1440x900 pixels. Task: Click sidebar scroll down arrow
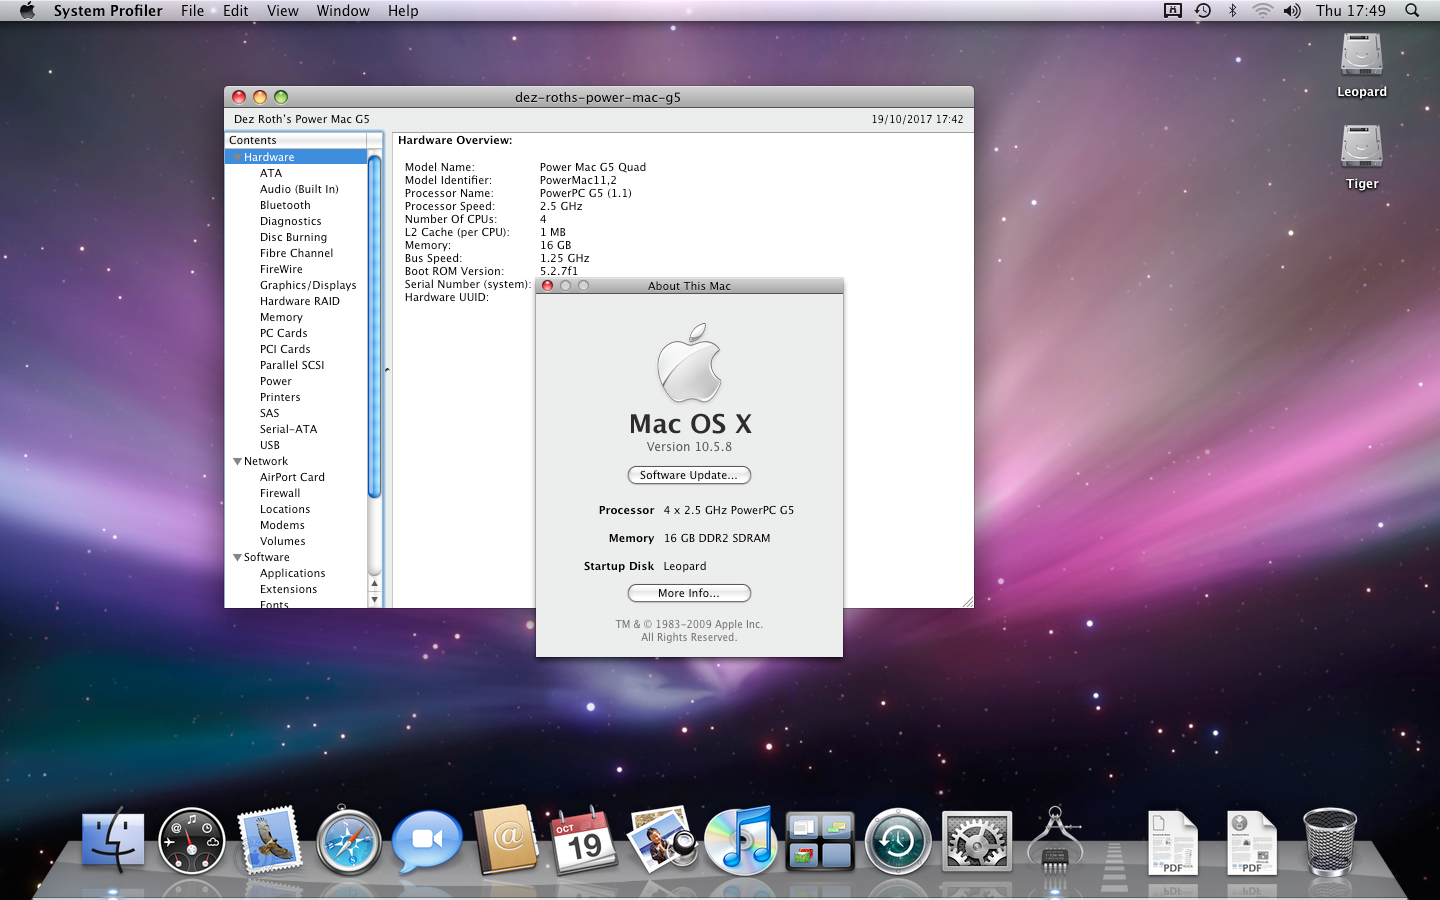pyautogui.click(x=375, y=600)
